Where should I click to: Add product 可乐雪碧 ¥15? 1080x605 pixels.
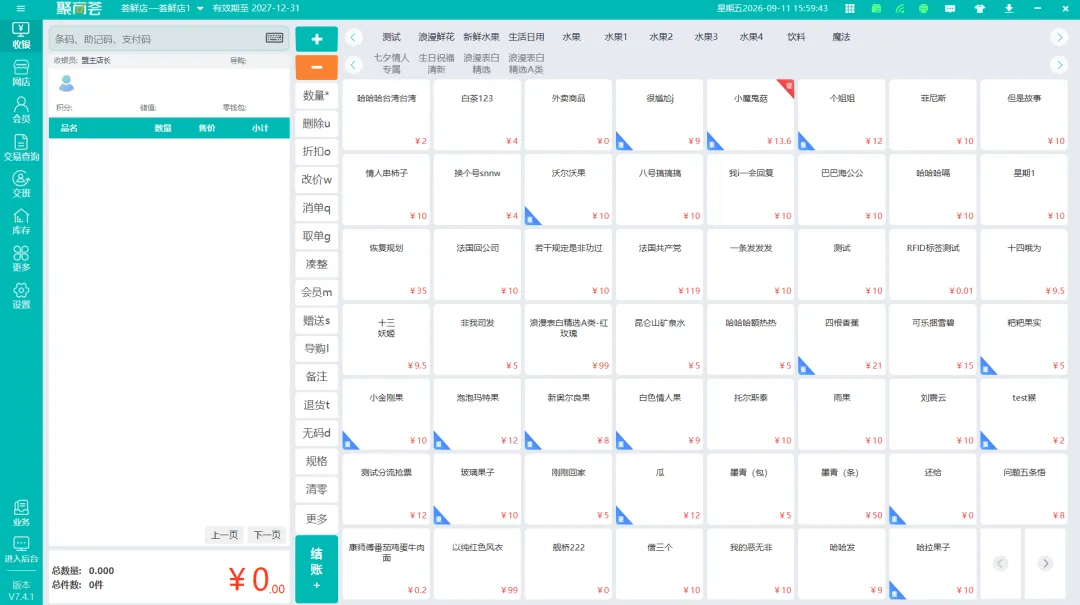click(933, 339)
